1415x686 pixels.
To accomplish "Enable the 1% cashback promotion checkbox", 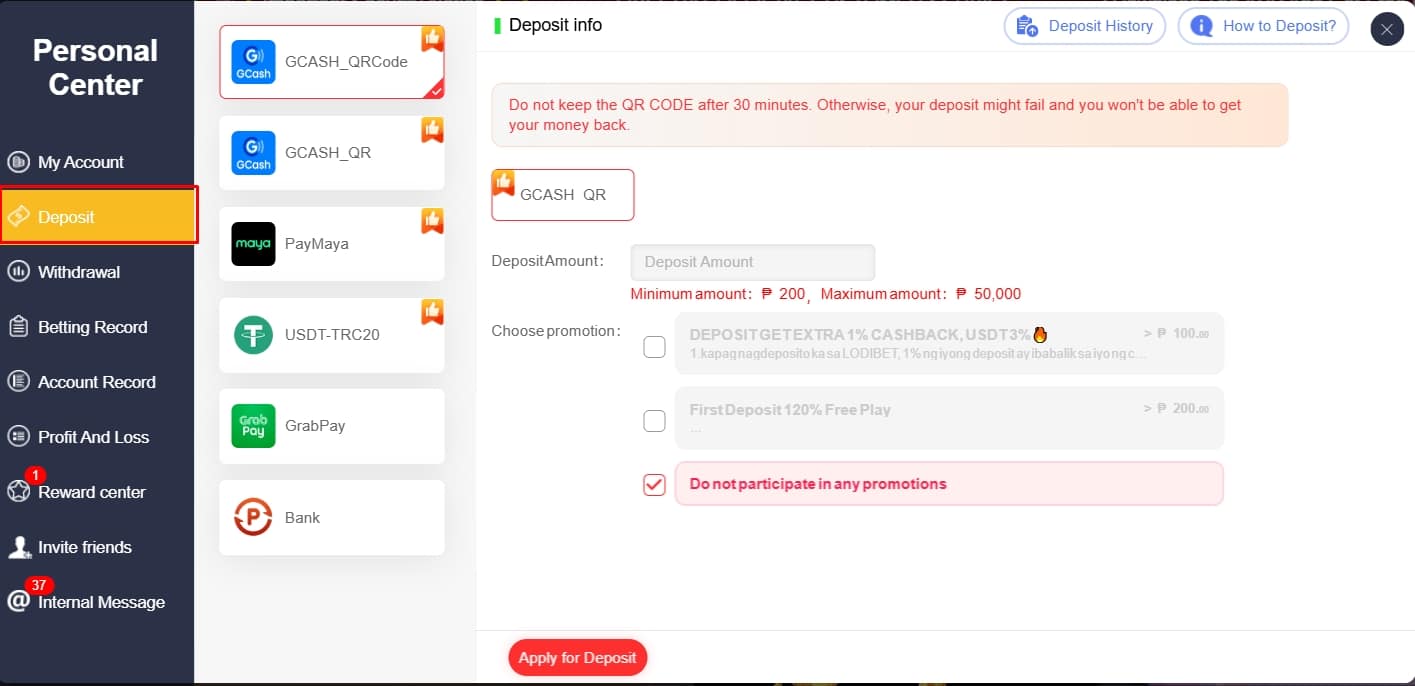I will tap(654, 347).
